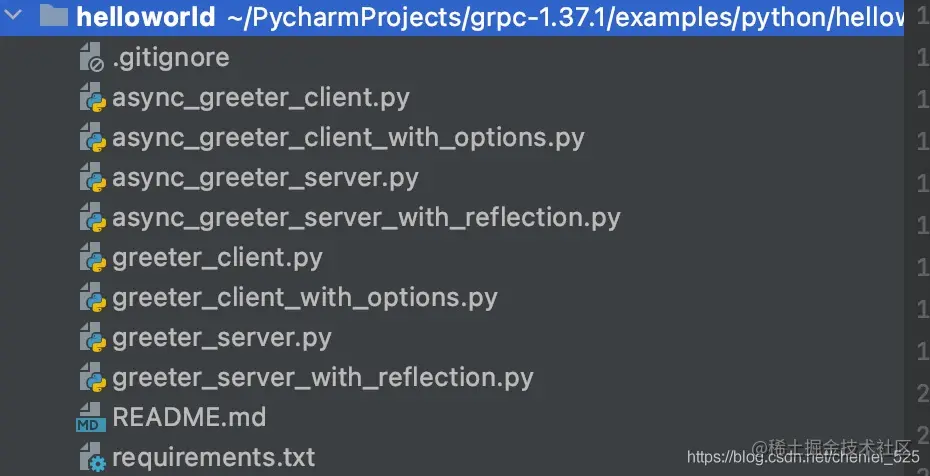The image size is (930, 476).
Task: Click the .gitignore file icon
Action: point(92,57)
